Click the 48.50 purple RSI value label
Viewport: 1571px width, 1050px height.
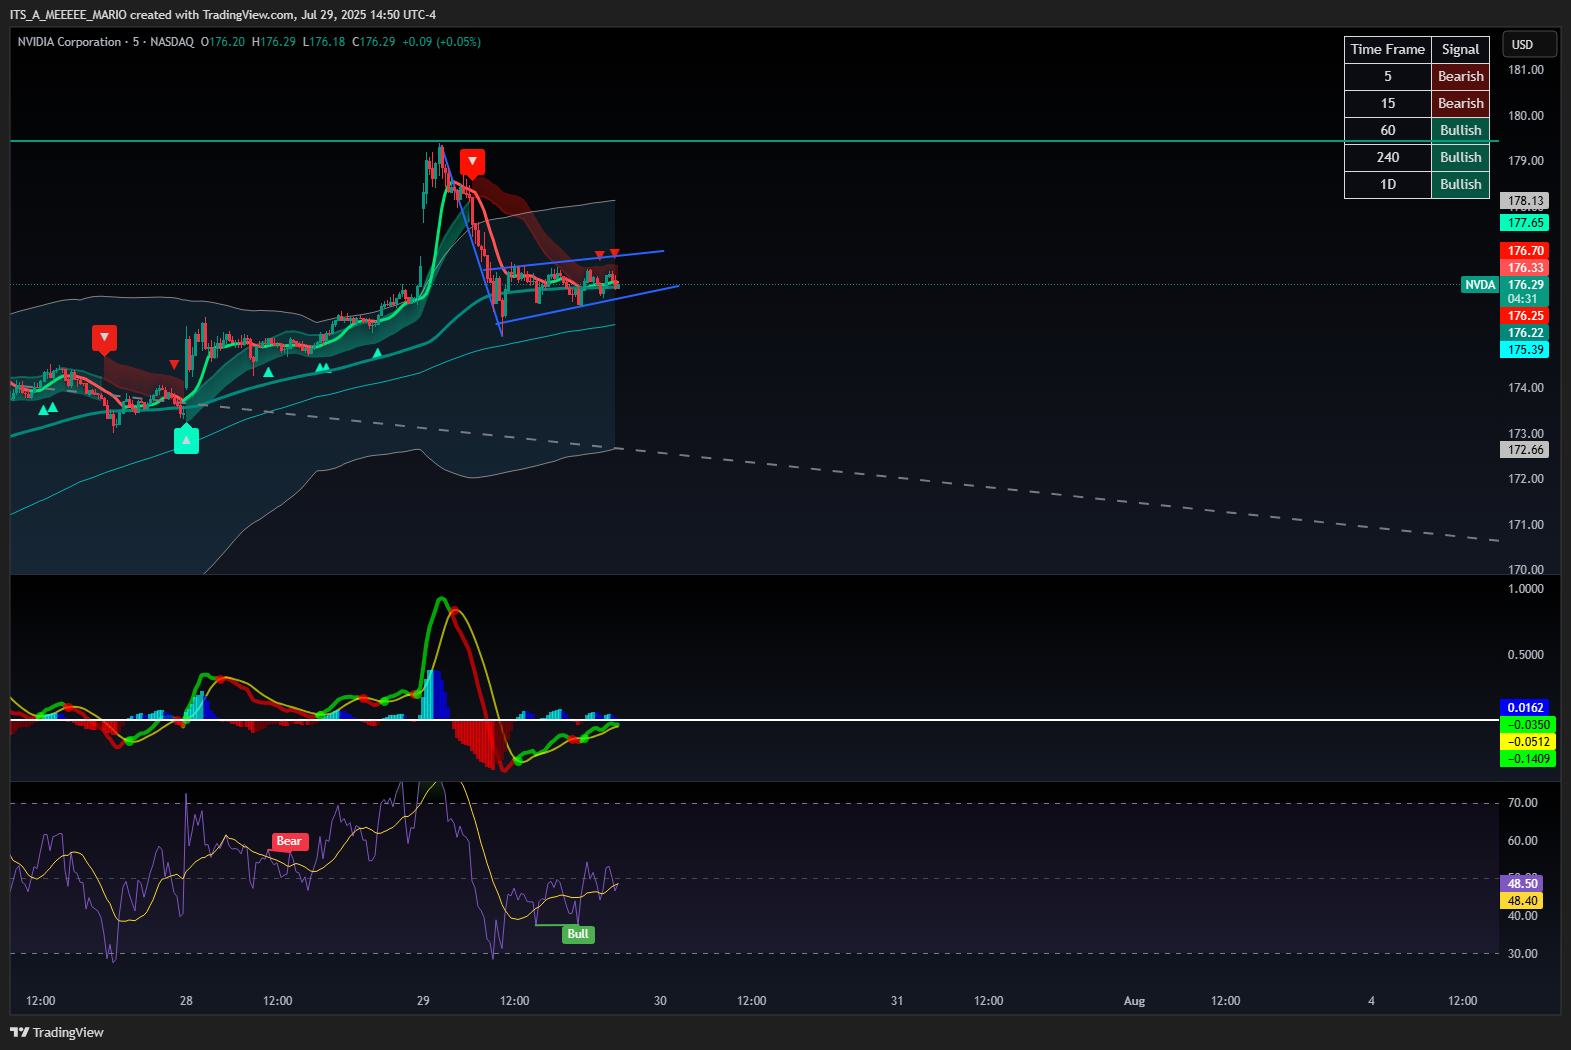coord(1522,884)
